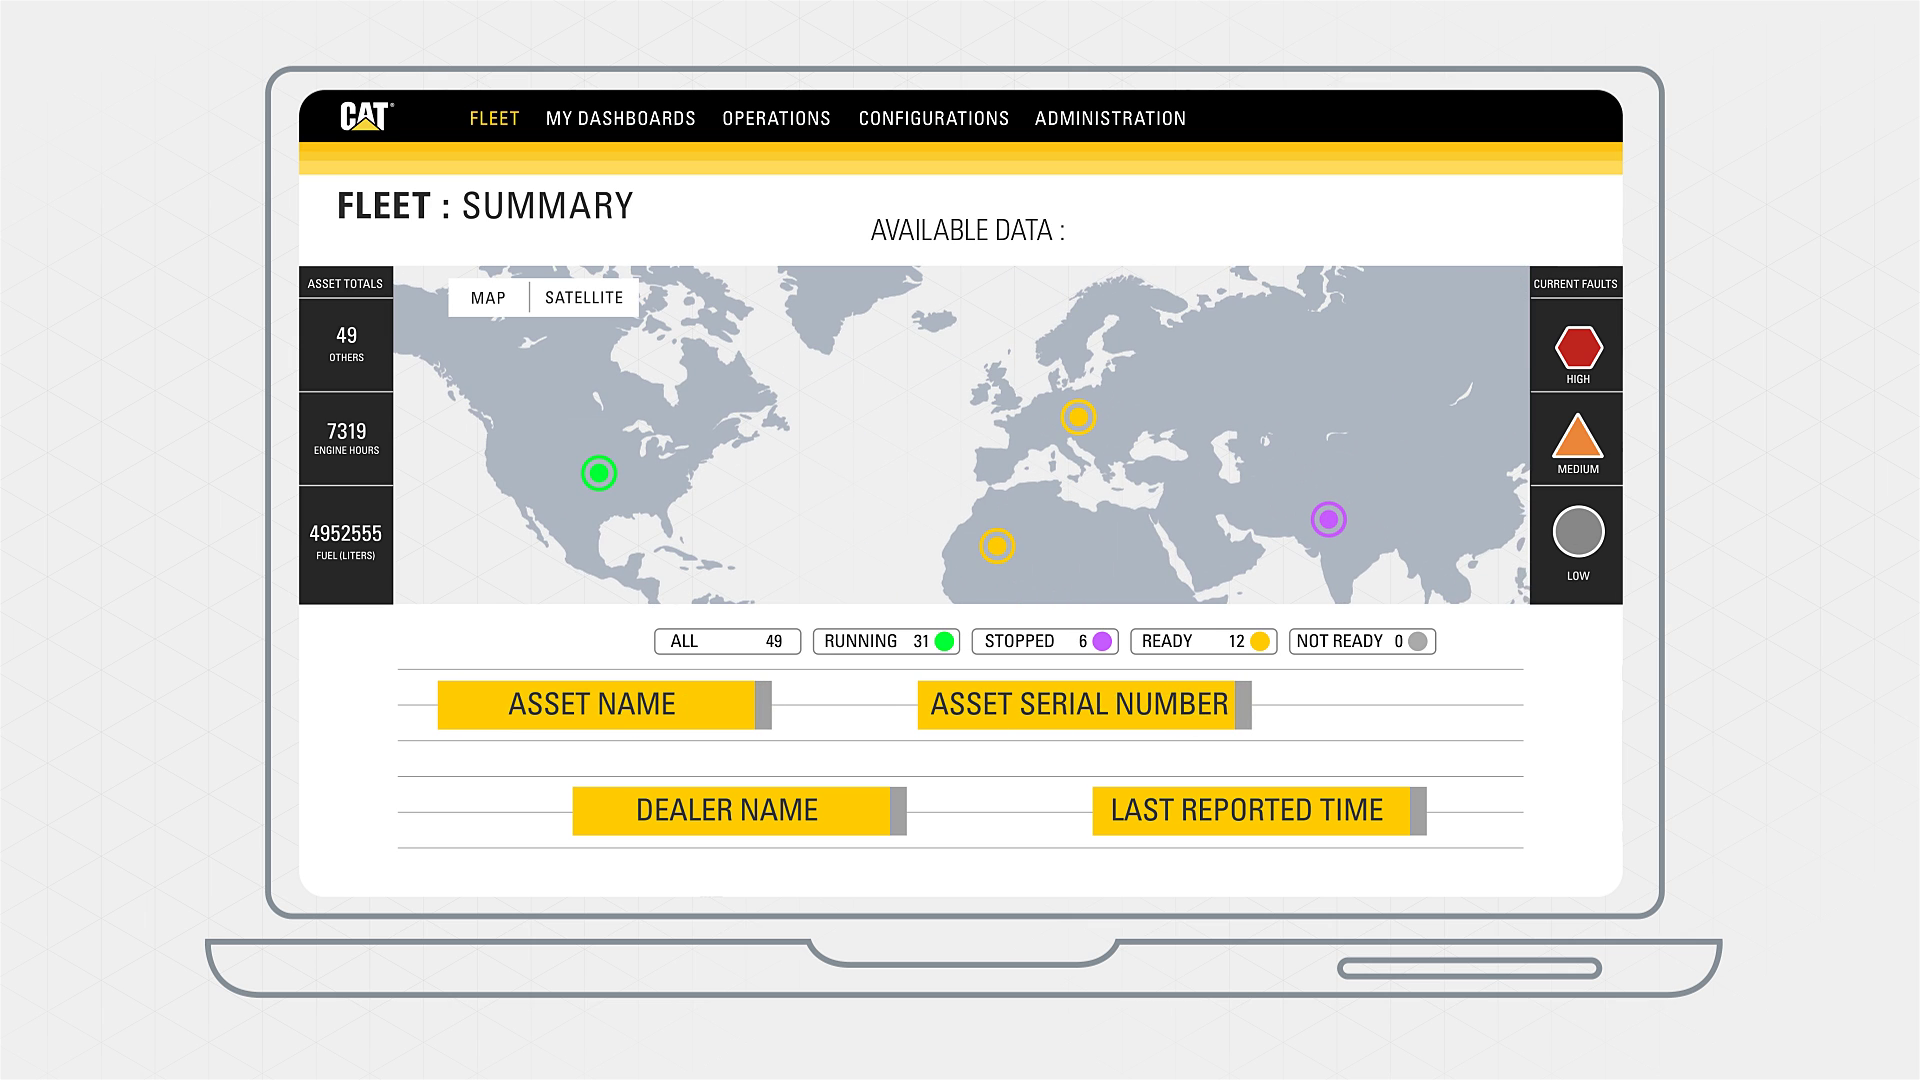Click the gray Low fault circle

pos(1578,532)
